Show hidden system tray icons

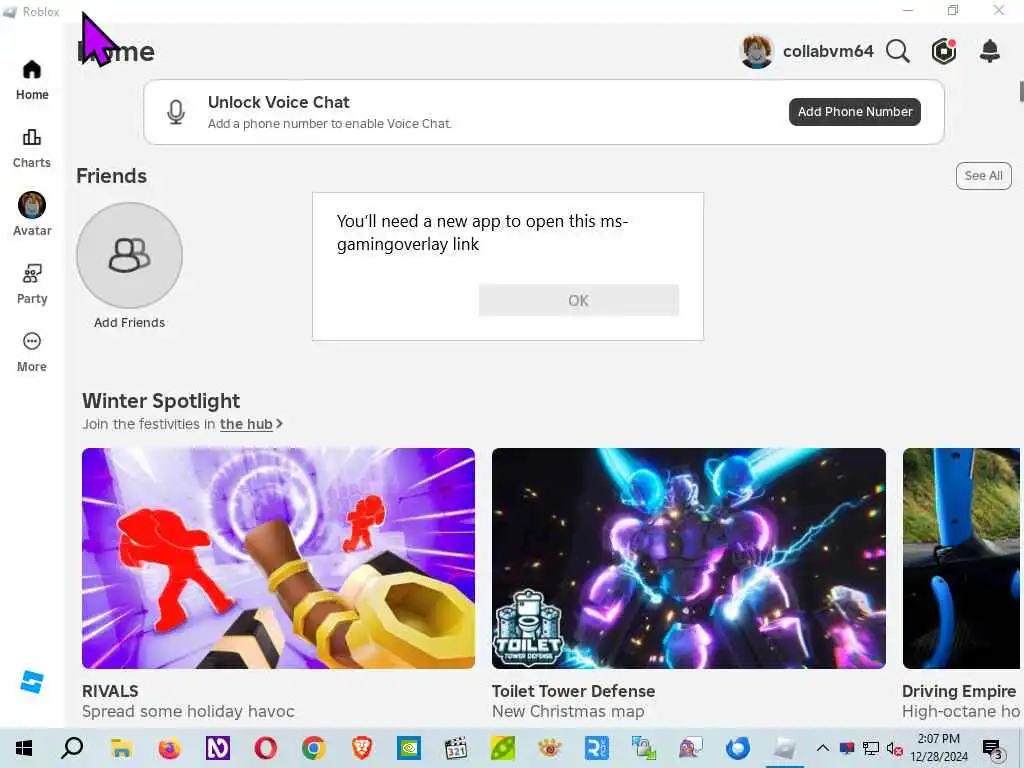[823, 748]
